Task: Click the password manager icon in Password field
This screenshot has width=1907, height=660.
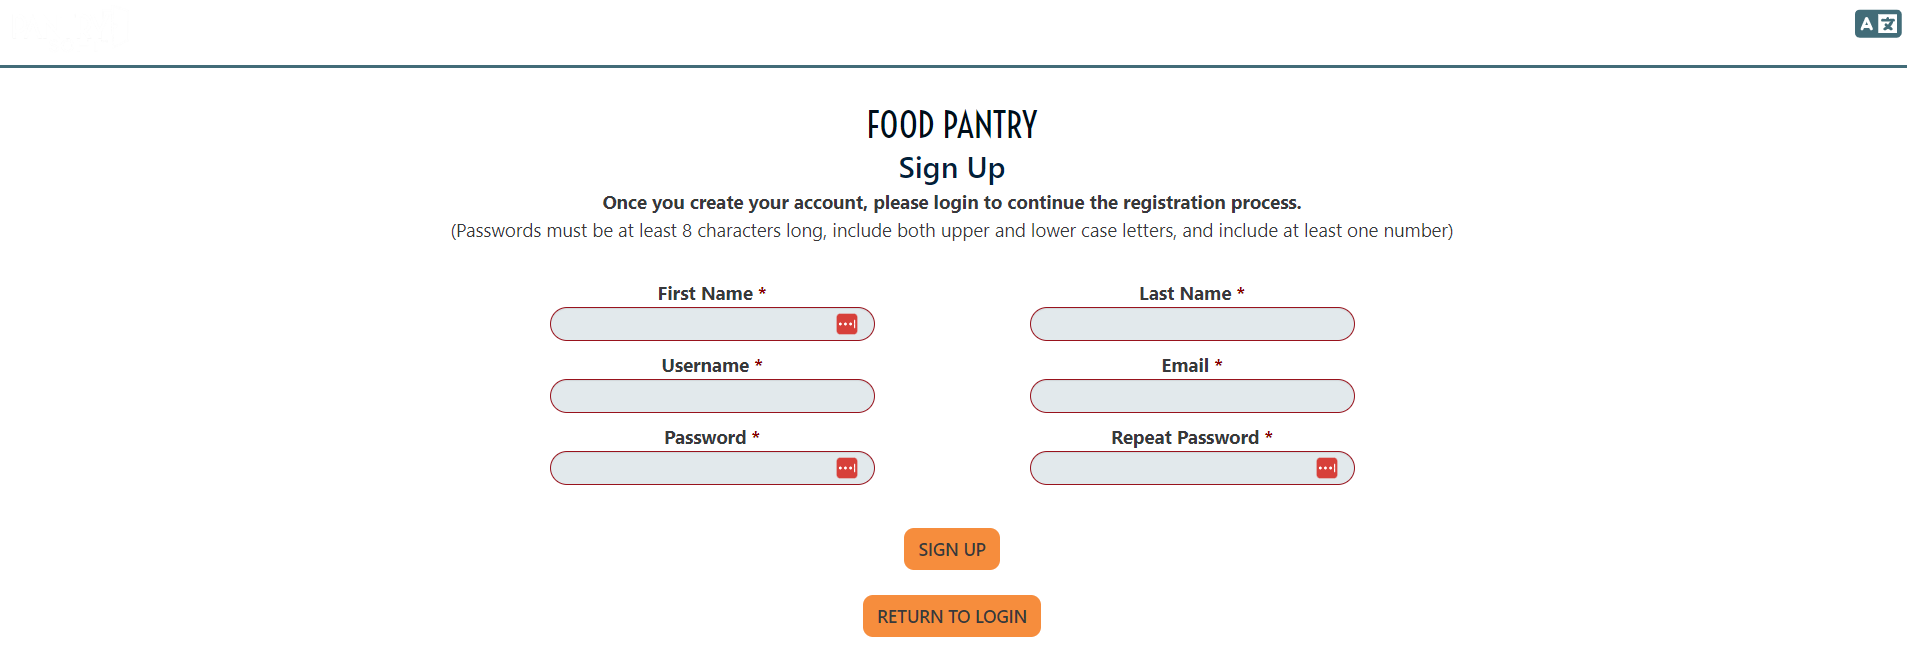Action: click(x=848, y=467)
